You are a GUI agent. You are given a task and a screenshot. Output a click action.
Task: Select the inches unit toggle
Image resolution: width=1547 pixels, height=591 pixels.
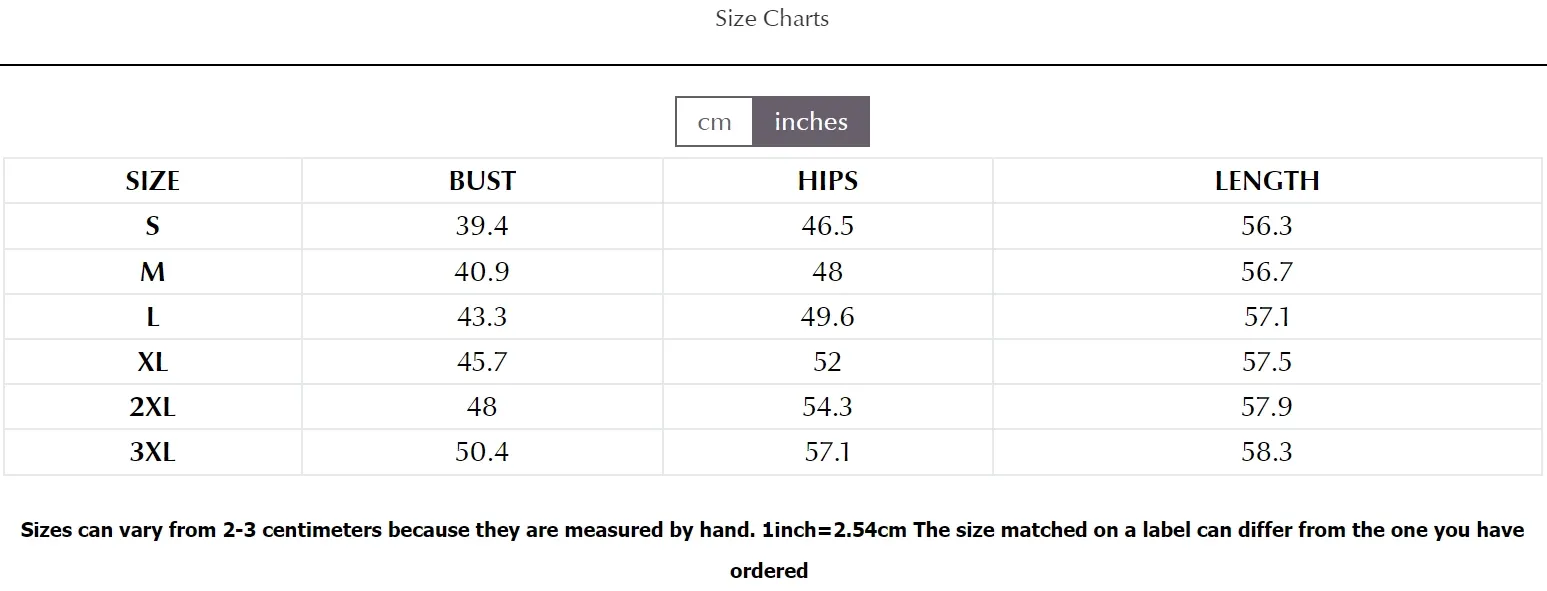point(811,122)
